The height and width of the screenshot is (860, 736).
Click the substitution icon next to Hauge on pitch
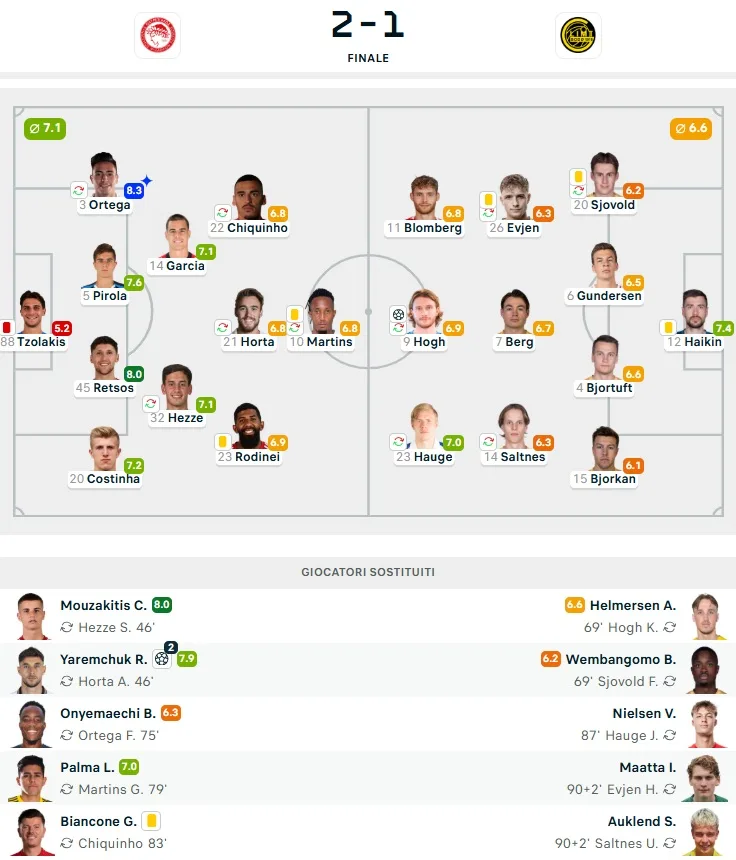398,441
